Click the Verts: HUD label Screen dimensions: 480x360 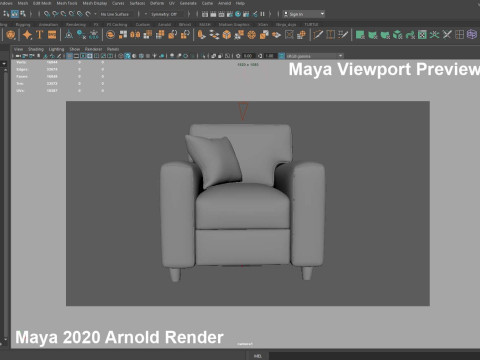[x=21, y=62]
